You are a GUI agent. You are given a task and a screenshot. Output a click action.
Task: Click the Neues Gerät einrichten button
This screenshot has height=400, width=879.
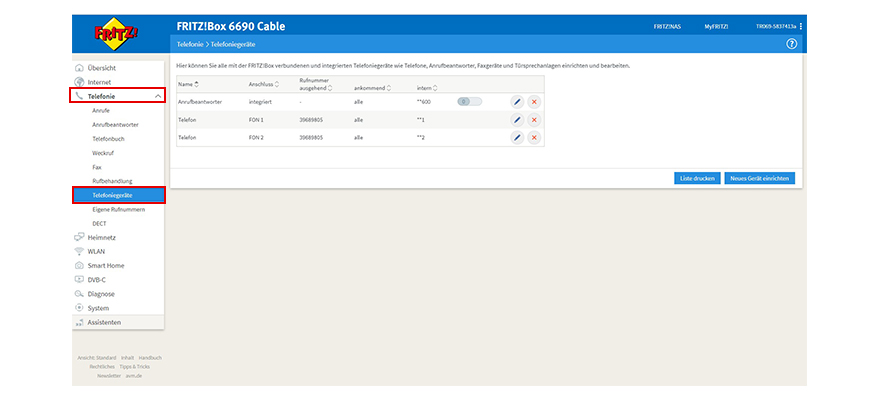[x=759, y=178]
